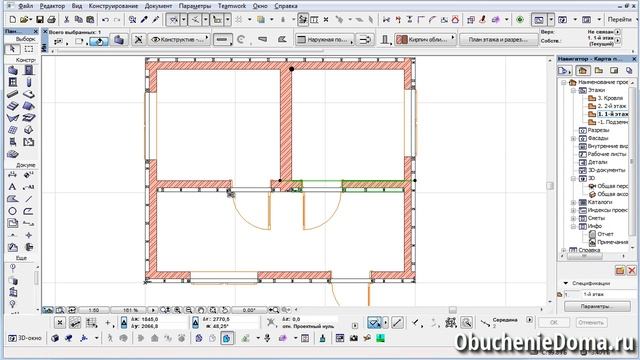Open the Документ menu

point(158,6)
